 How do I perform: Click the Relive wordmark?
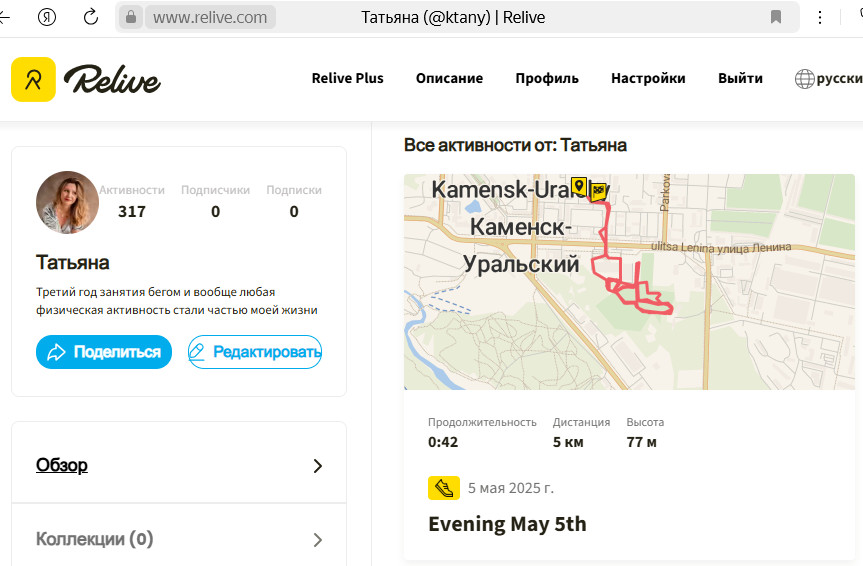[x=113, y=79]
